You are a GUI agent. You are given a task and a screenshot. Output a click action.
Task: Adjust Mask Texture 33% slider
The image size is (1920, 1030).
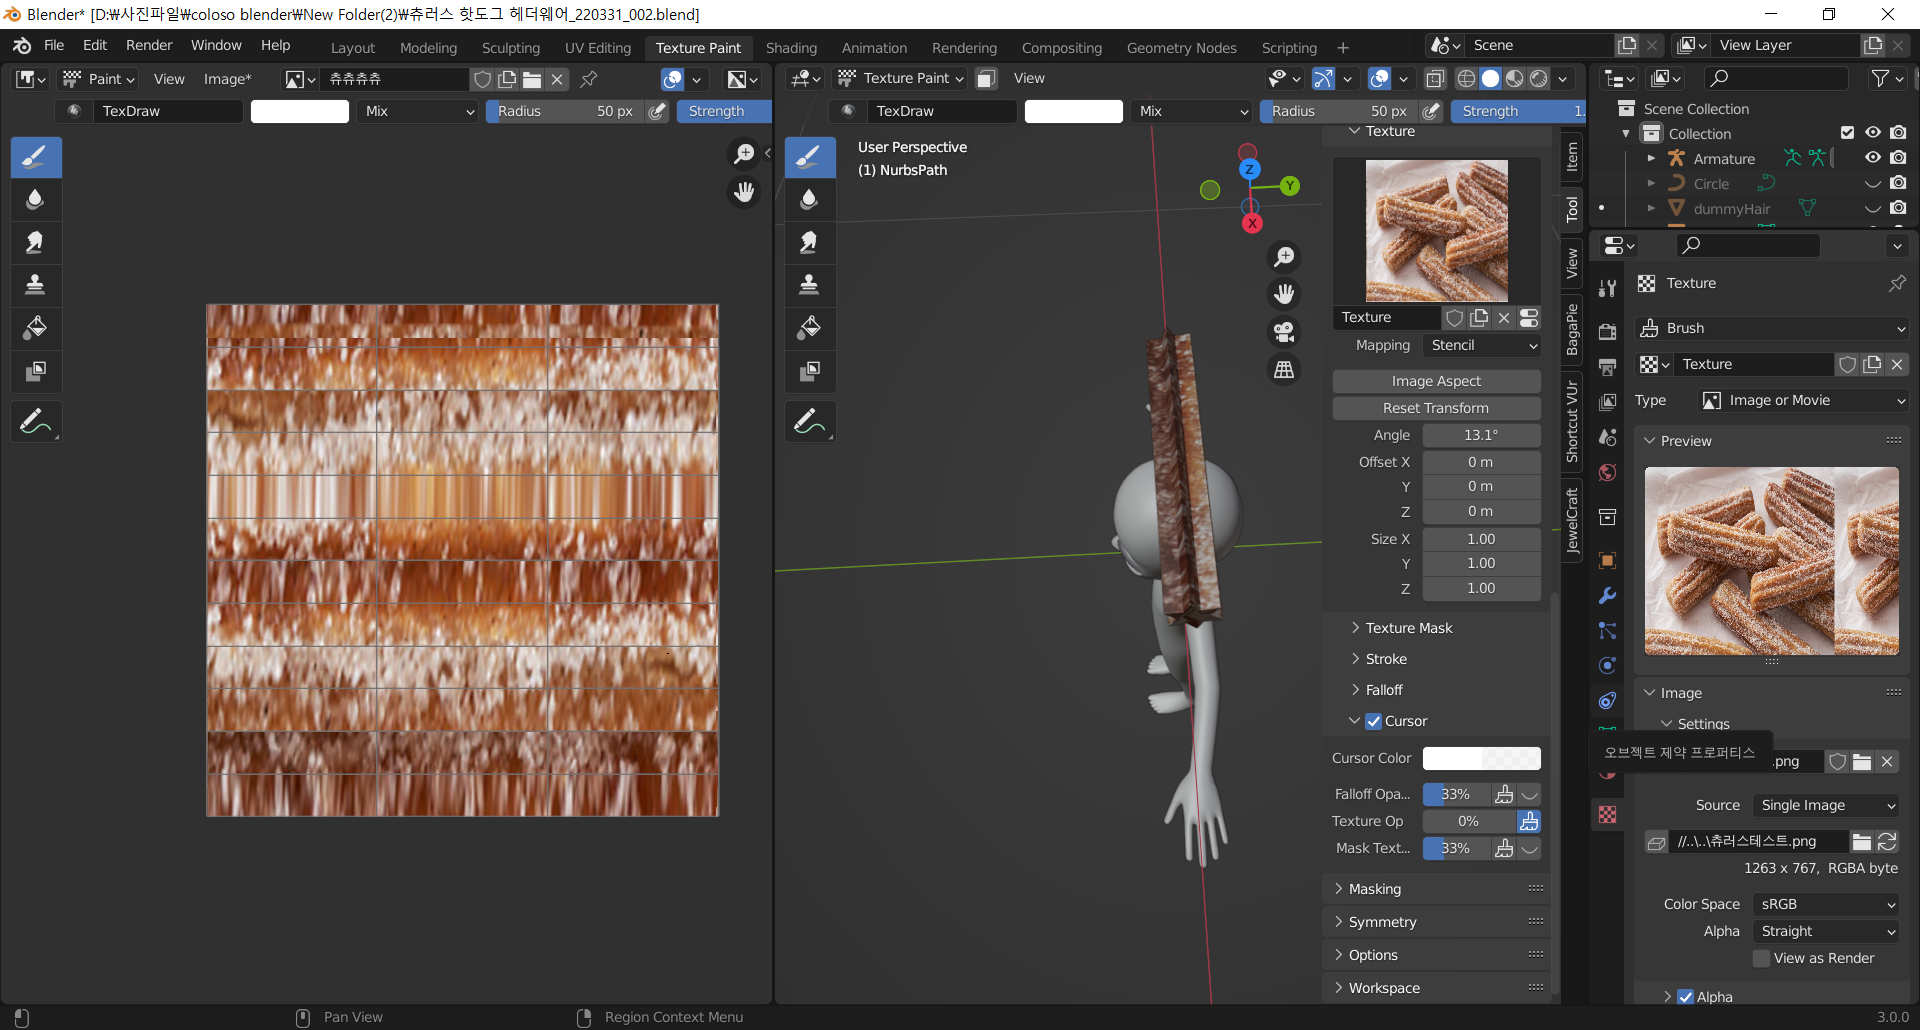tap(1457, 848)
